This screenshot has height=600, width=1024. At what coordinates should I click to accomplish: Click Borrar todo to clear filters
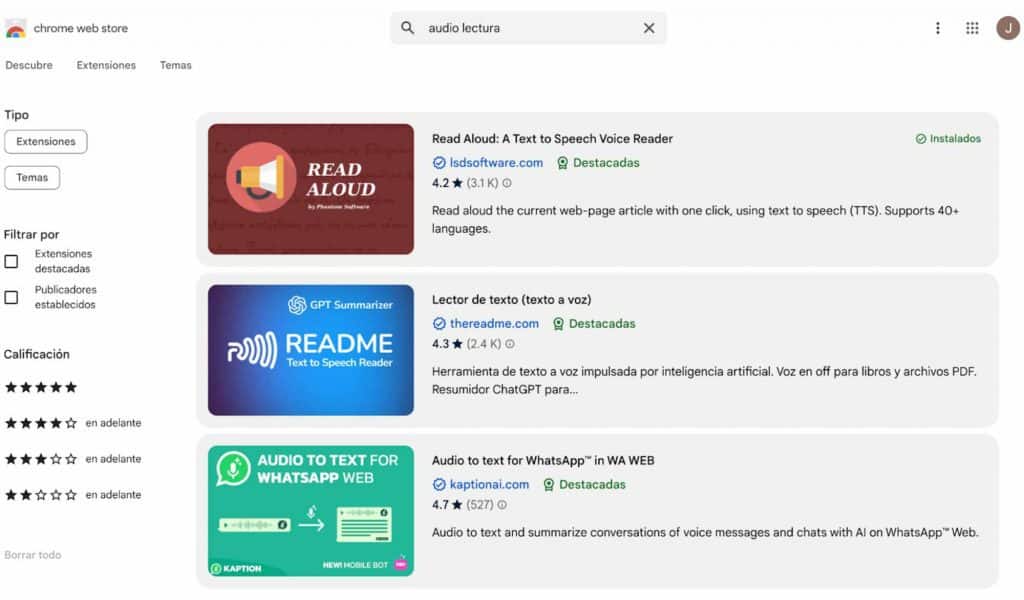coord(33,555)
